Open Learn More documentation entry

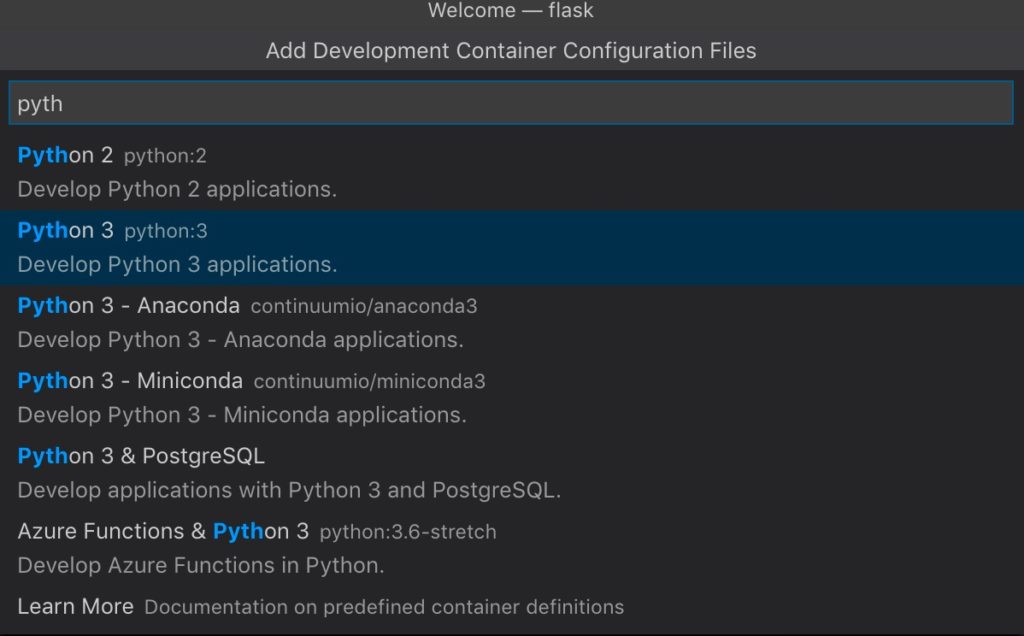coord(512,607)
